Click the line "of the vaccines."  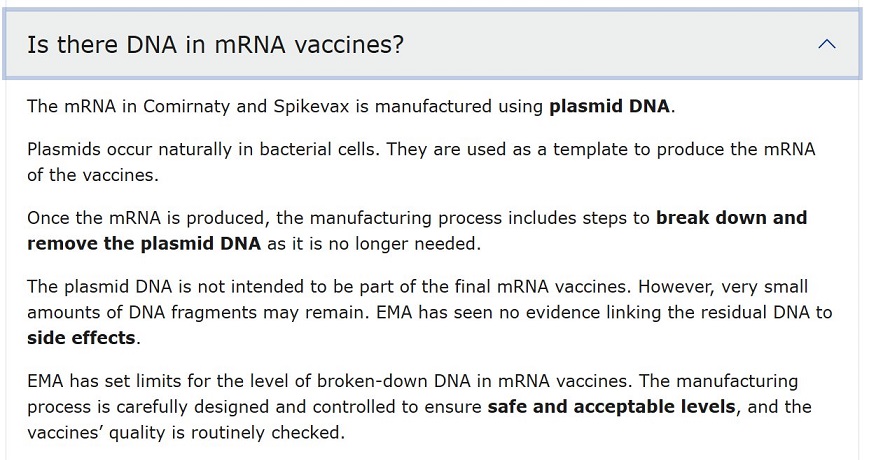click(x=92, y=174)
